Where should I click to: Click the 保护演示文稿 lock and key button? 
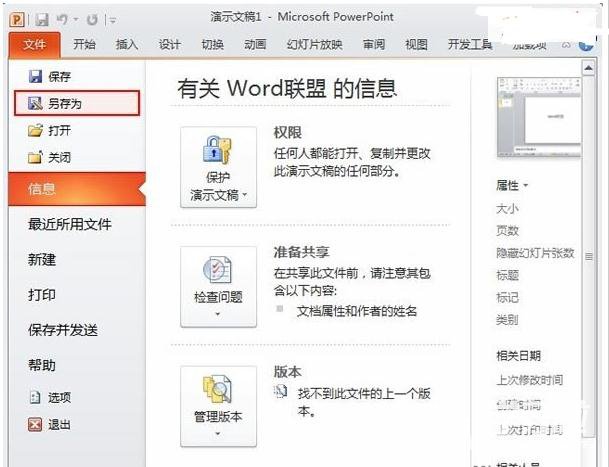click(219, 167)
